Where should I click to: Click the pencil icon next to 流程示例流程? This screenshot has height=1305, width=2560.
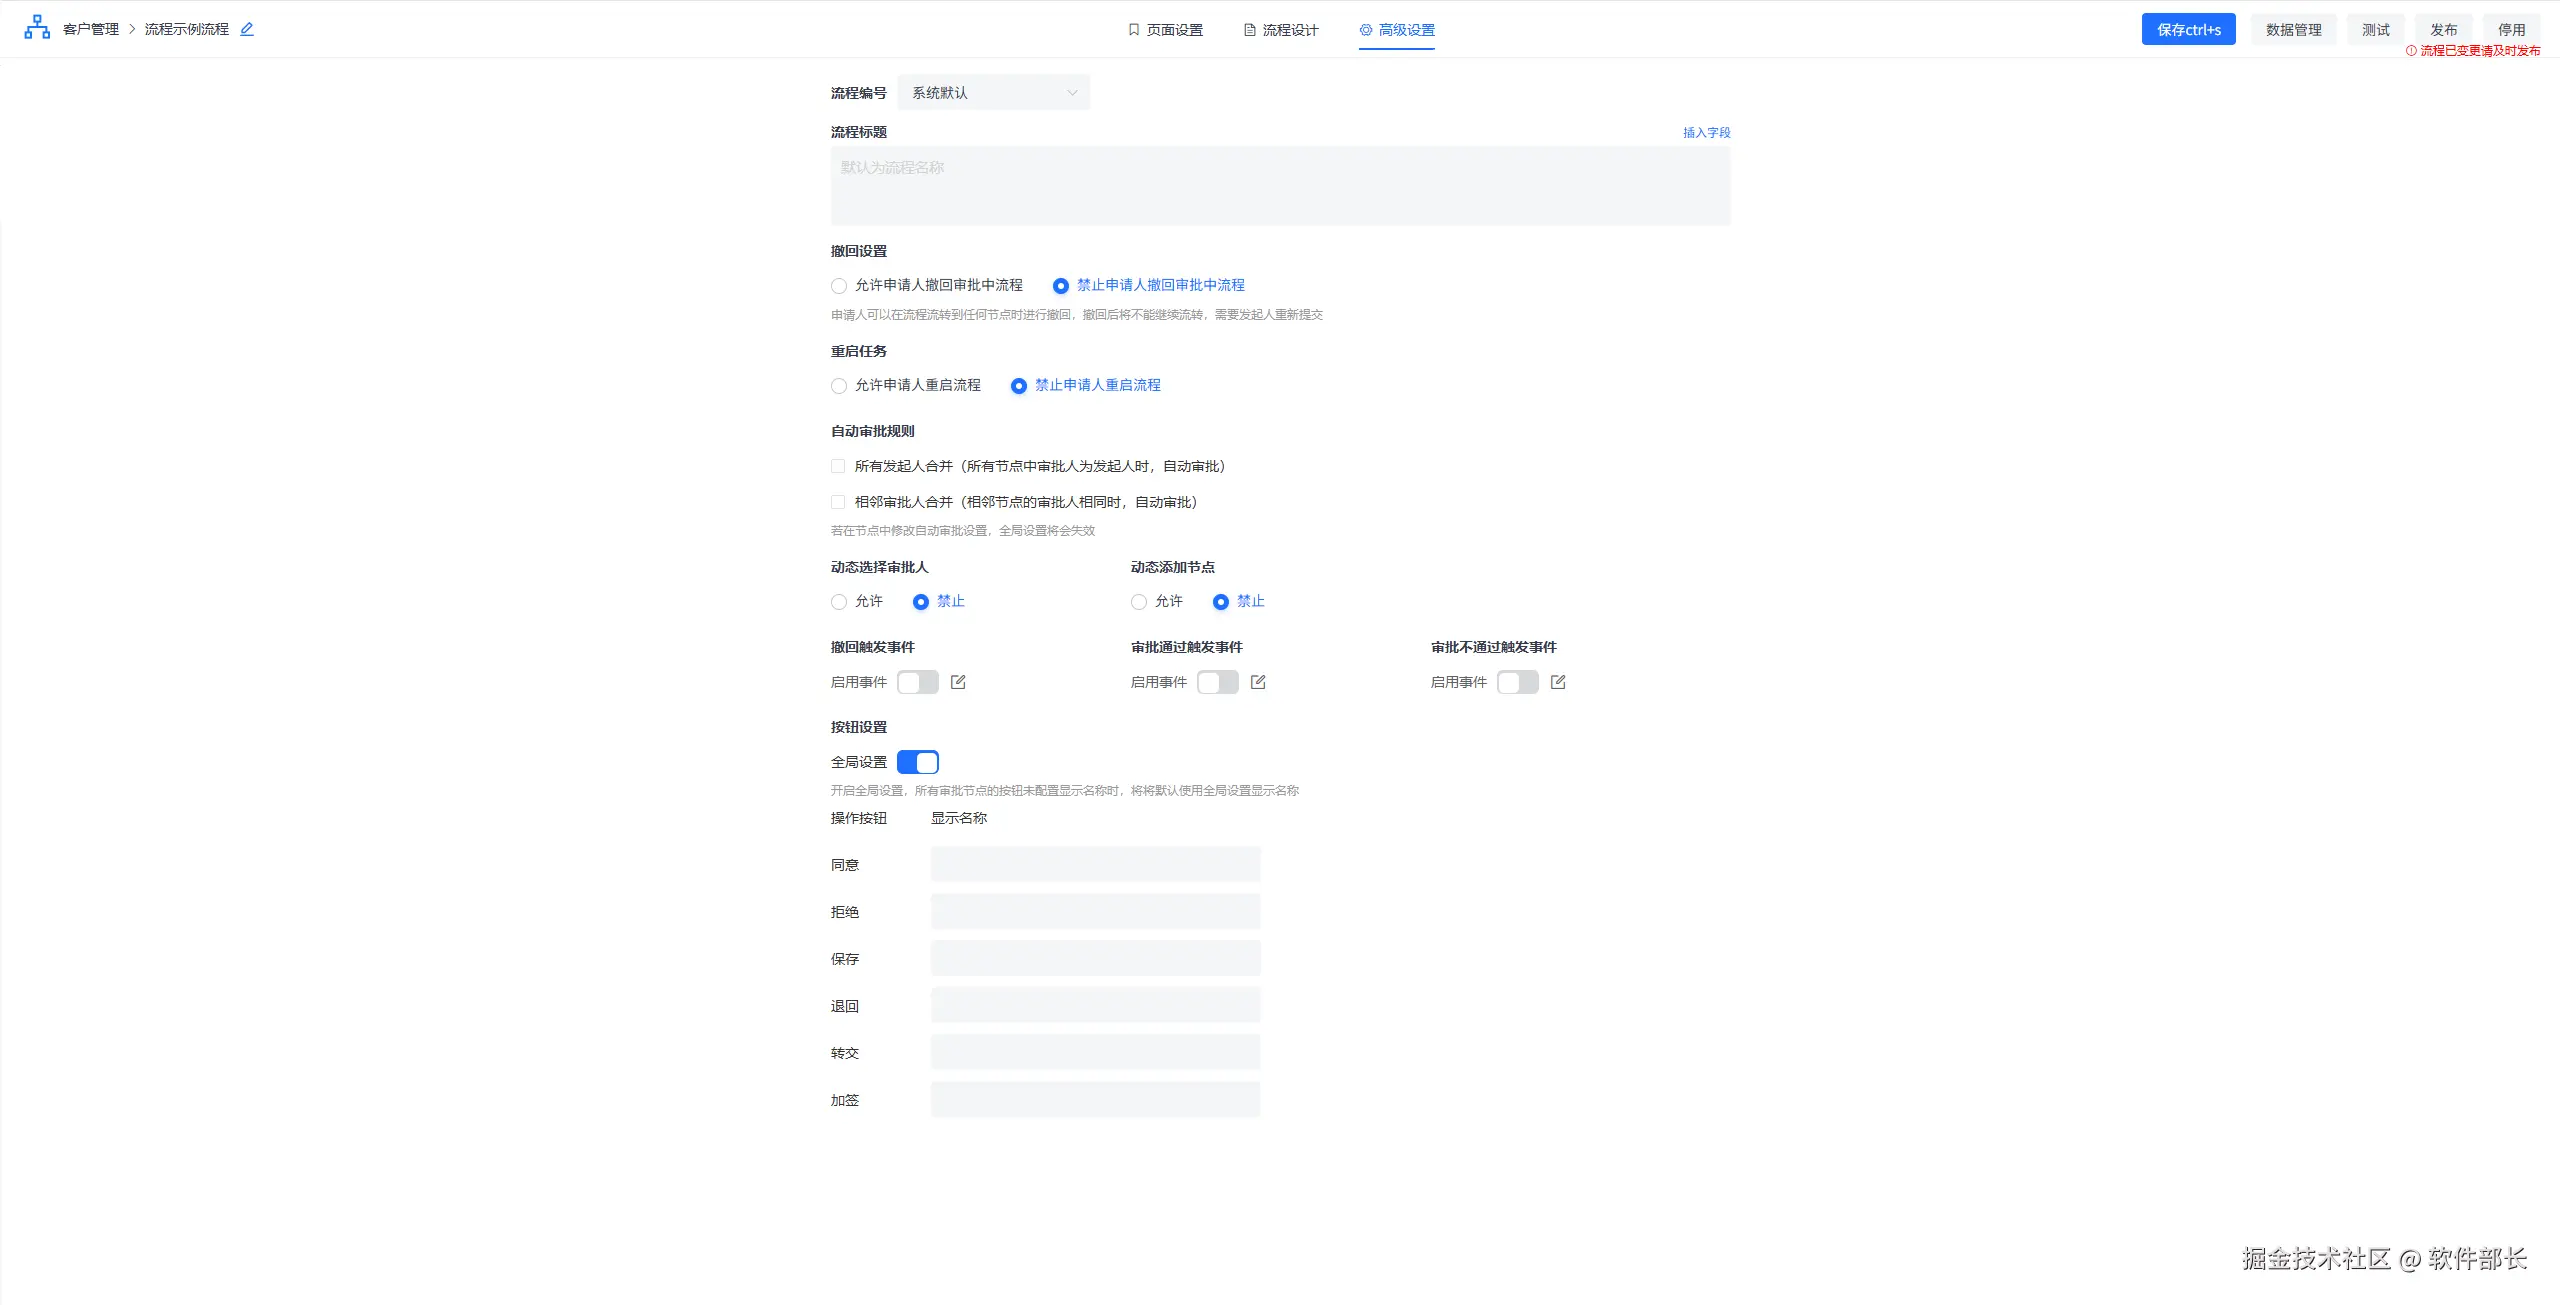pyautogui.click(x=247, y=29)
